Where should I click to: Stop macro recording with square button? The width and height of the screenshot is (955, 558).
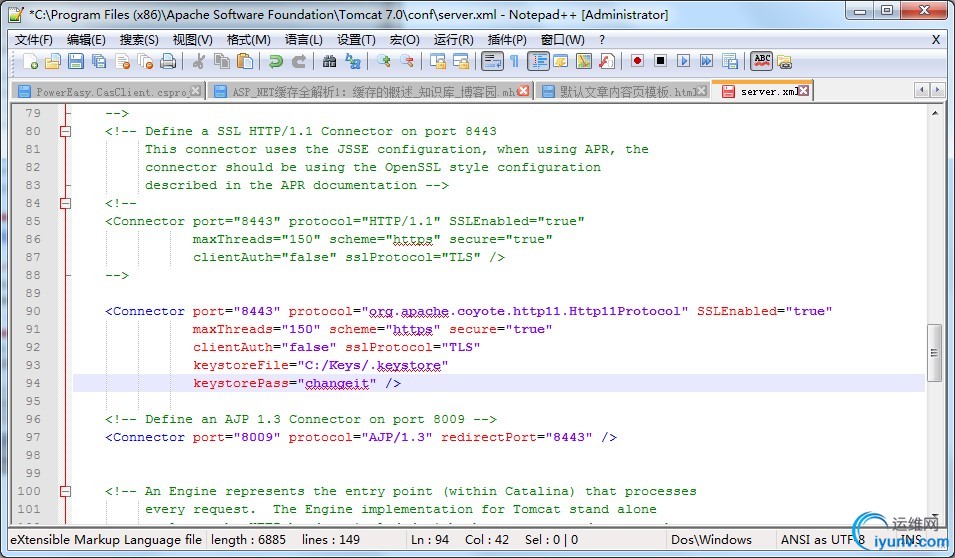pyautogui.click(x=660, y=61)
